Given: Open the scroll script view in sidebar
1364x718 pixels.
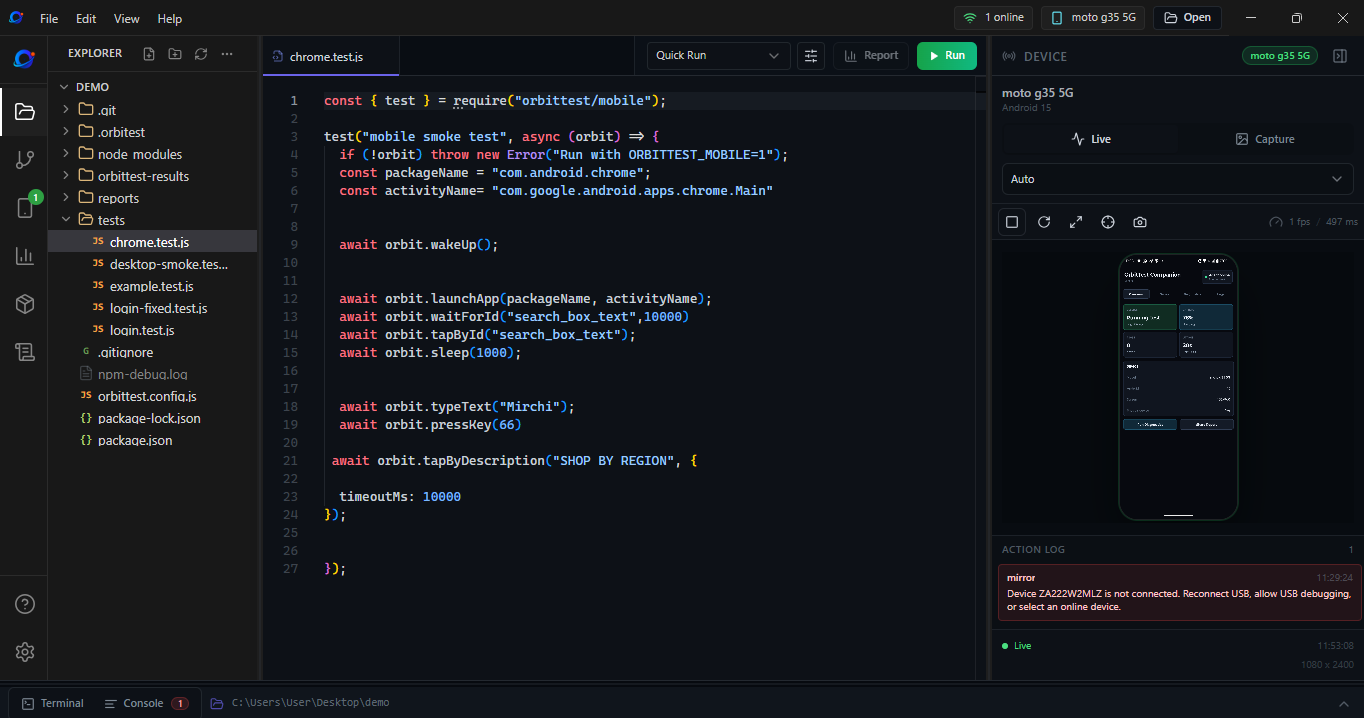Looking at the screenshot, I should 24,352.
